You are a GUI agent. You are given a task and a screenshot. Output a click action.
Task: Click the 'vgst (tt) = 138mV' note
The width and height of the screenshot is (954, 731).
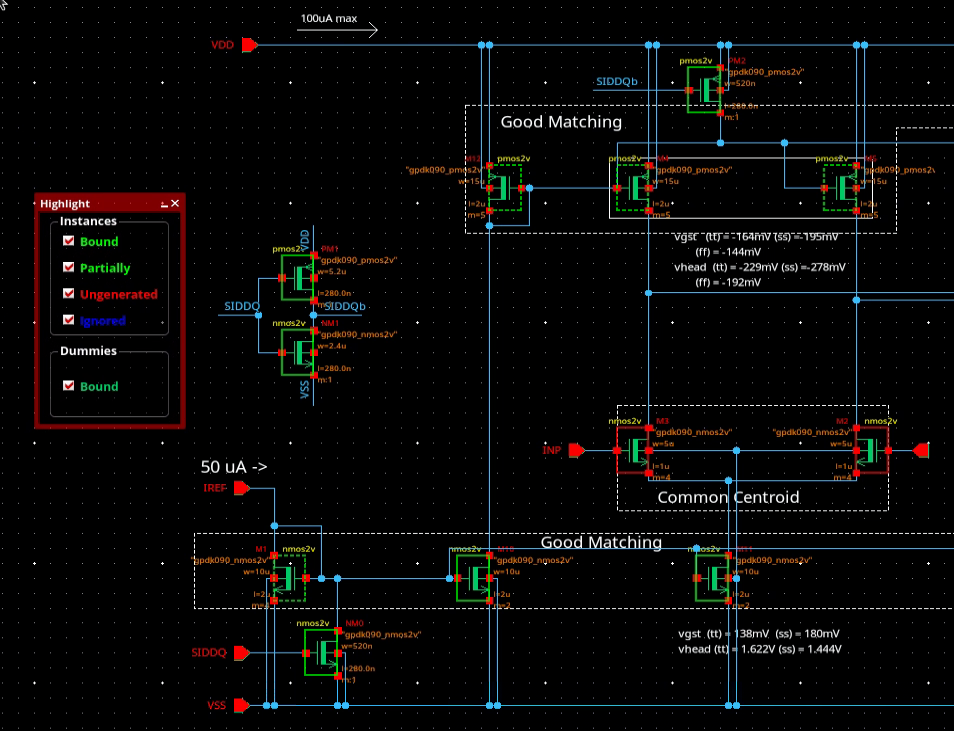(759, 634)
